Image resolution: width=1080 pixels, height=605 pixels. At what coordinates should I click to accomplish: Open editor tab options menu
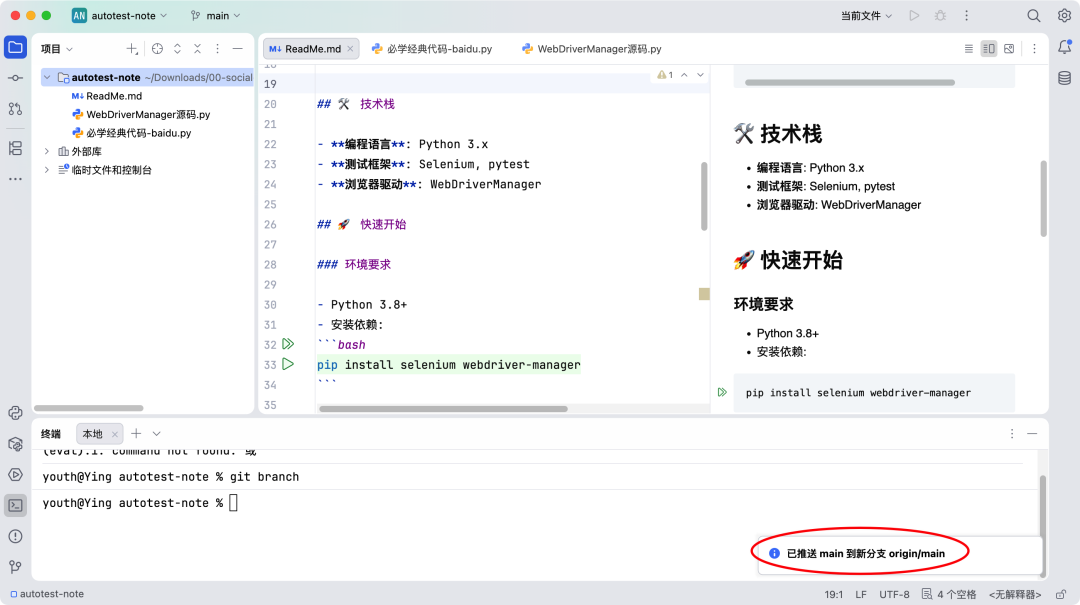coord(1034,49)
